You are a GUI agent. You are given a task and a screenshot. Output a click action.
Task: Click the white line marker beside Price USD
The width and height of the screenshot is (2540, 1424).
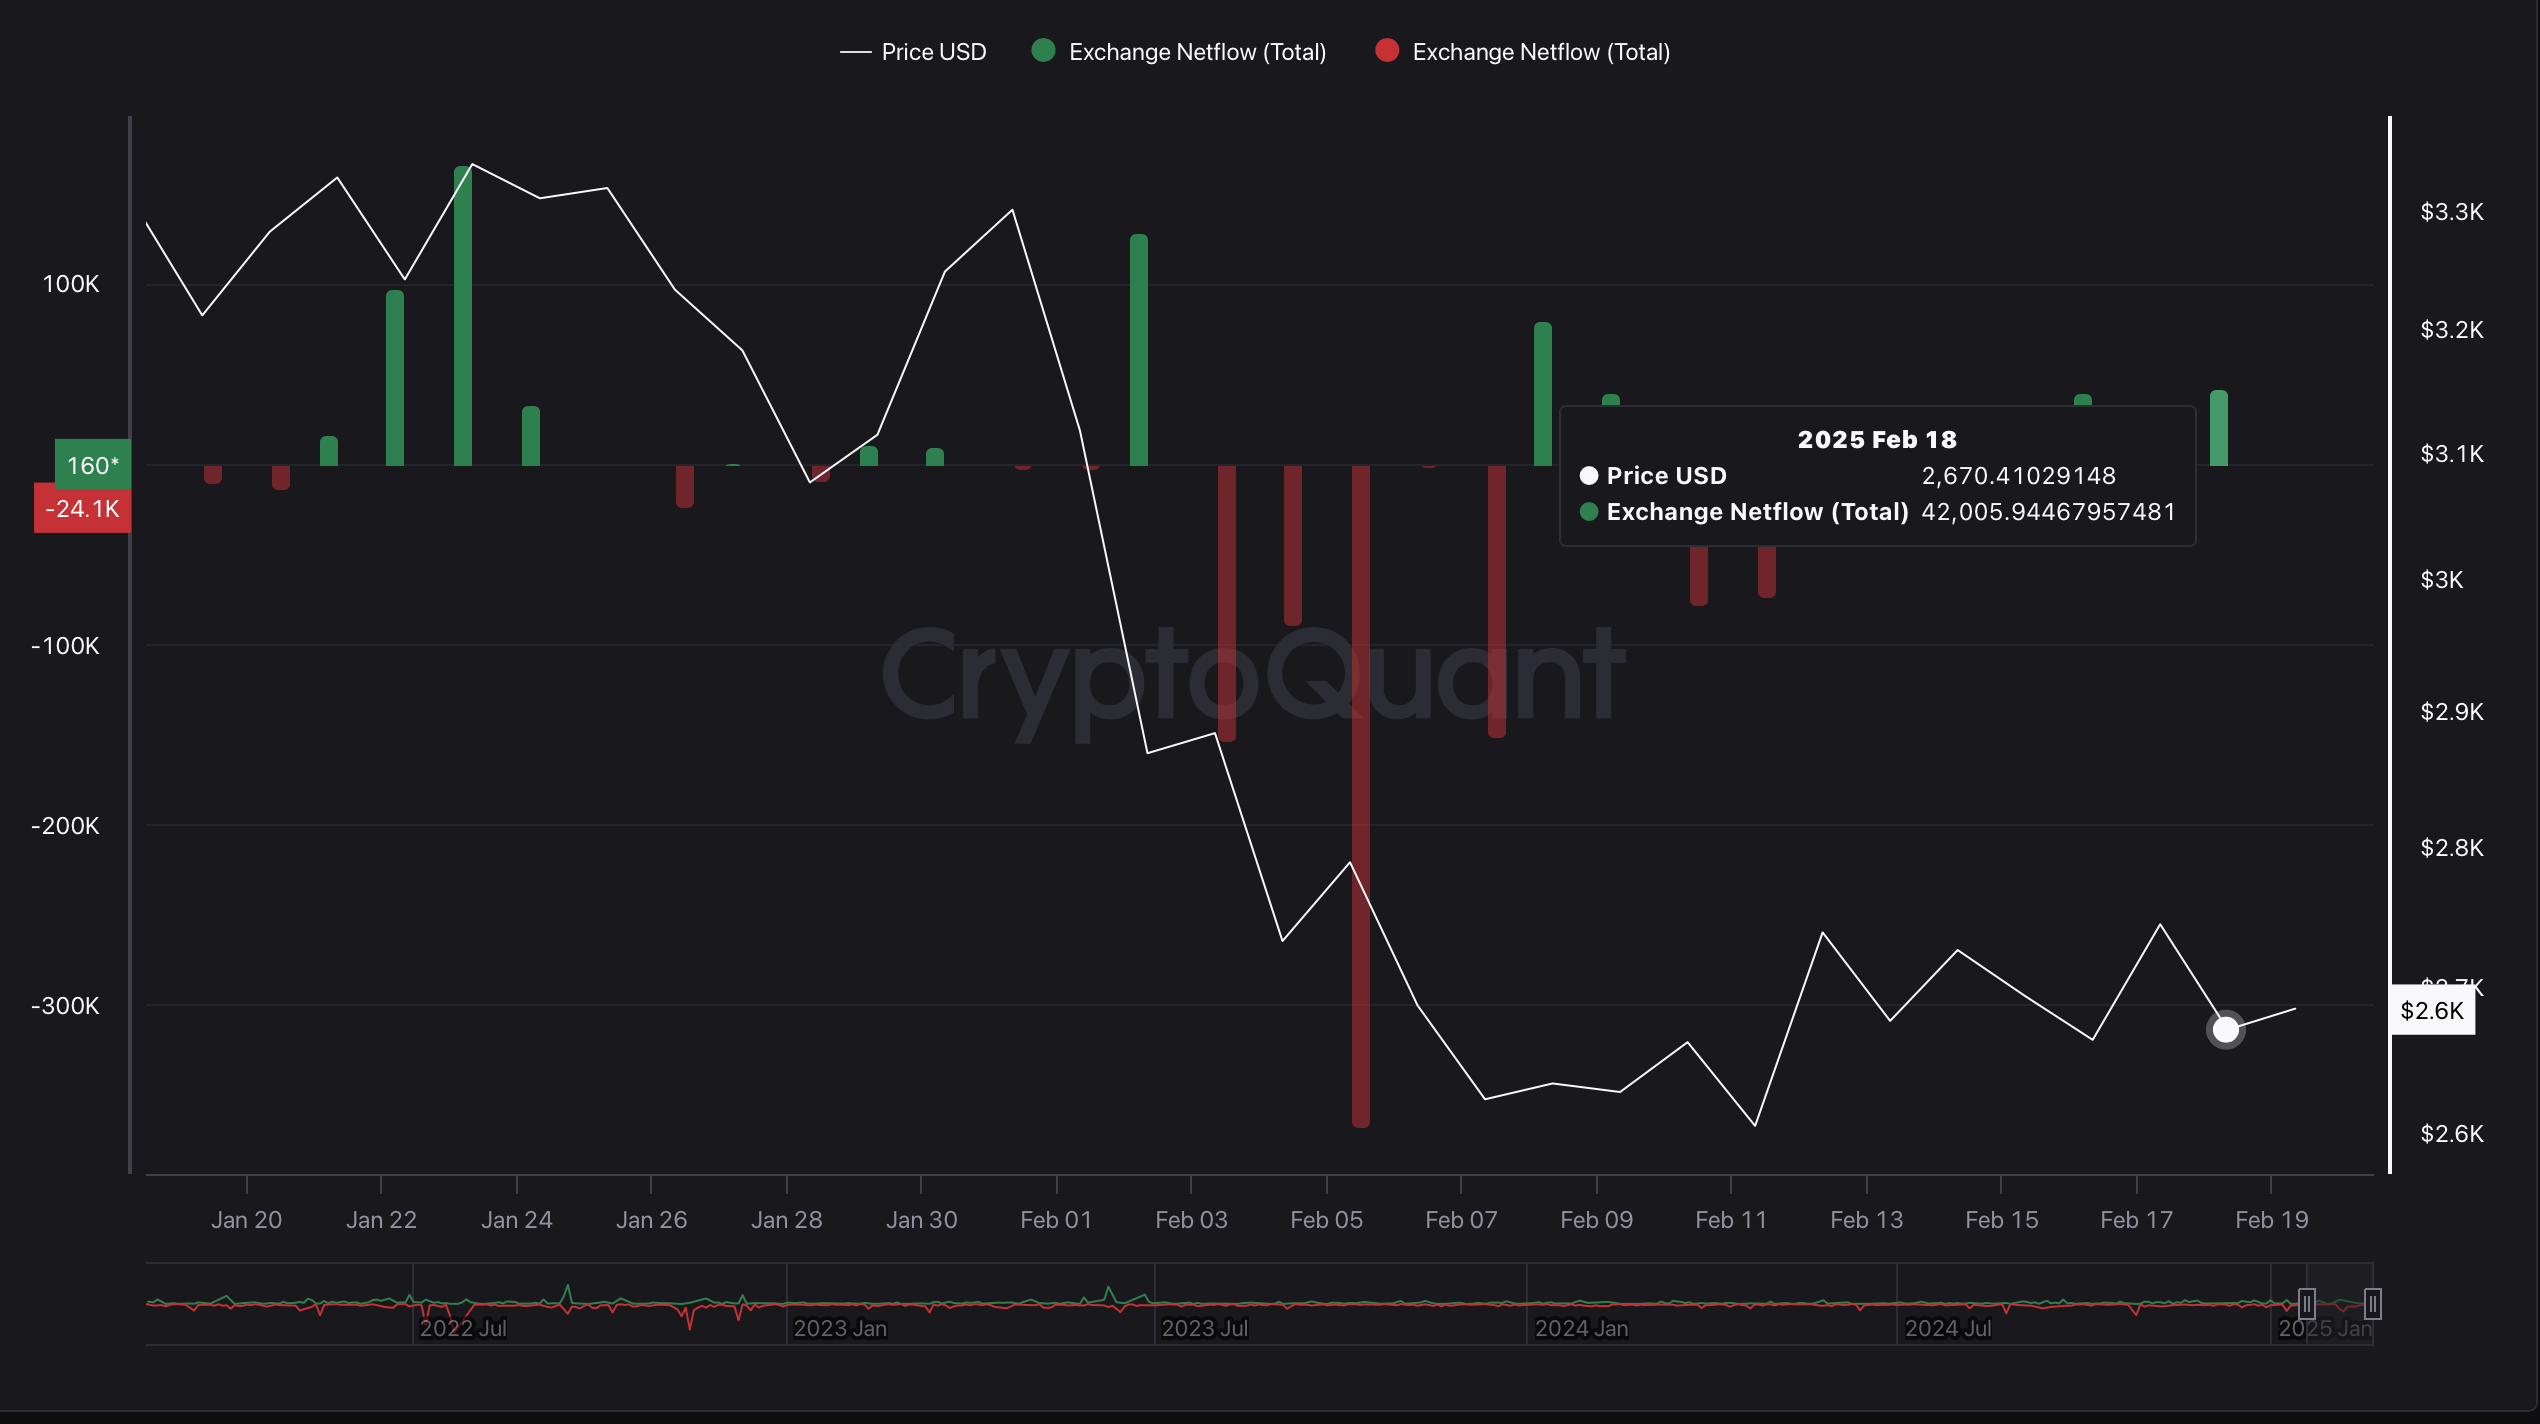(855, 52)
